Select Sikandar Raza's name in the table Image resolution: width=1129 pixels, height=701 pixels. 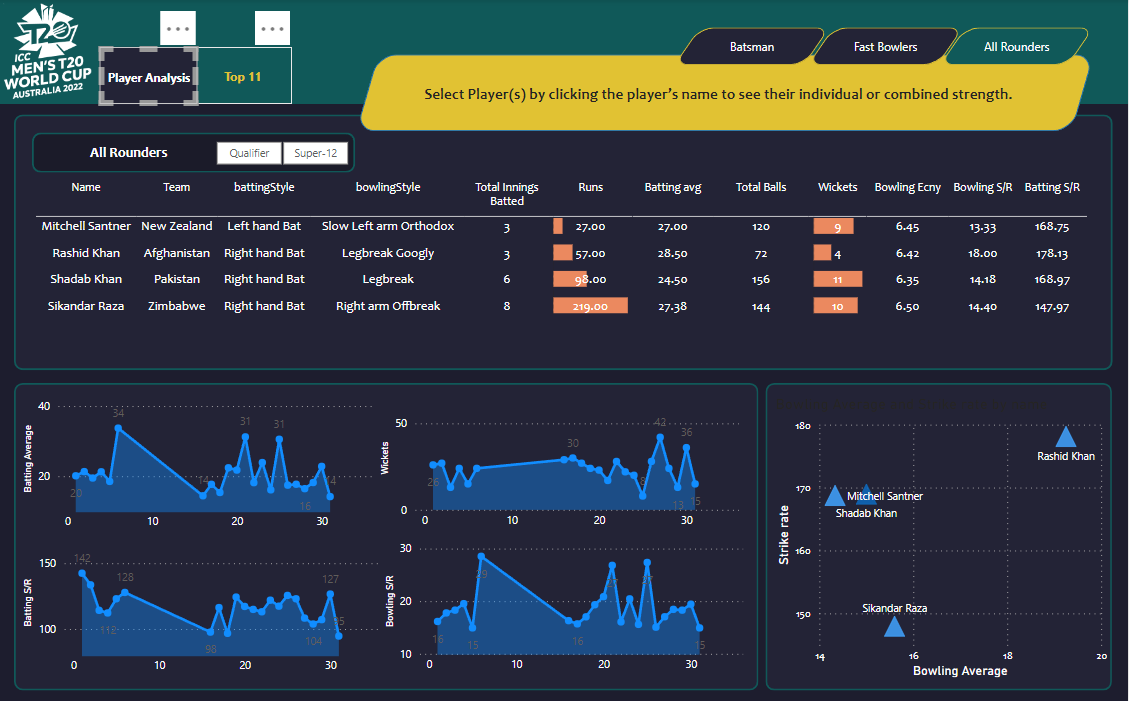86,306
